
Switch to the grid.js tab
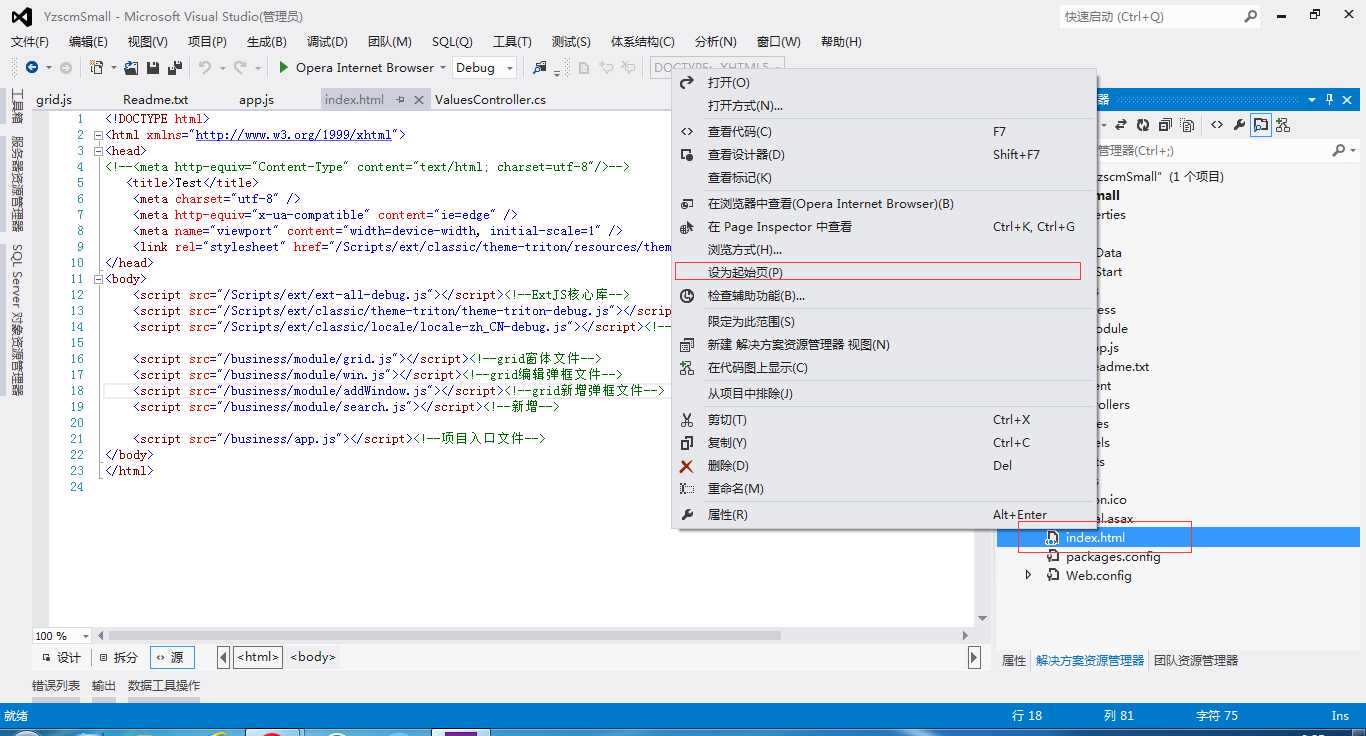(54, 99)
